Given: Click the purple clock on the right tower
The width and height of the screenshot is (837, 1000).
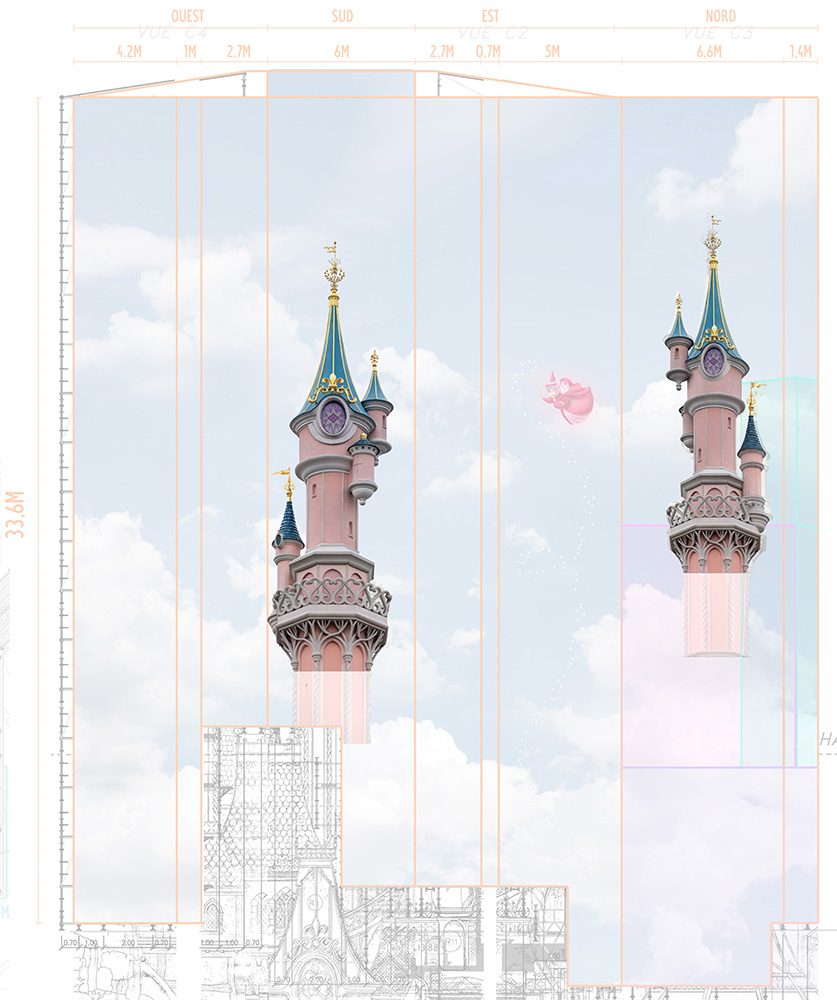Looking at the screenshot, I should (713, 361).
